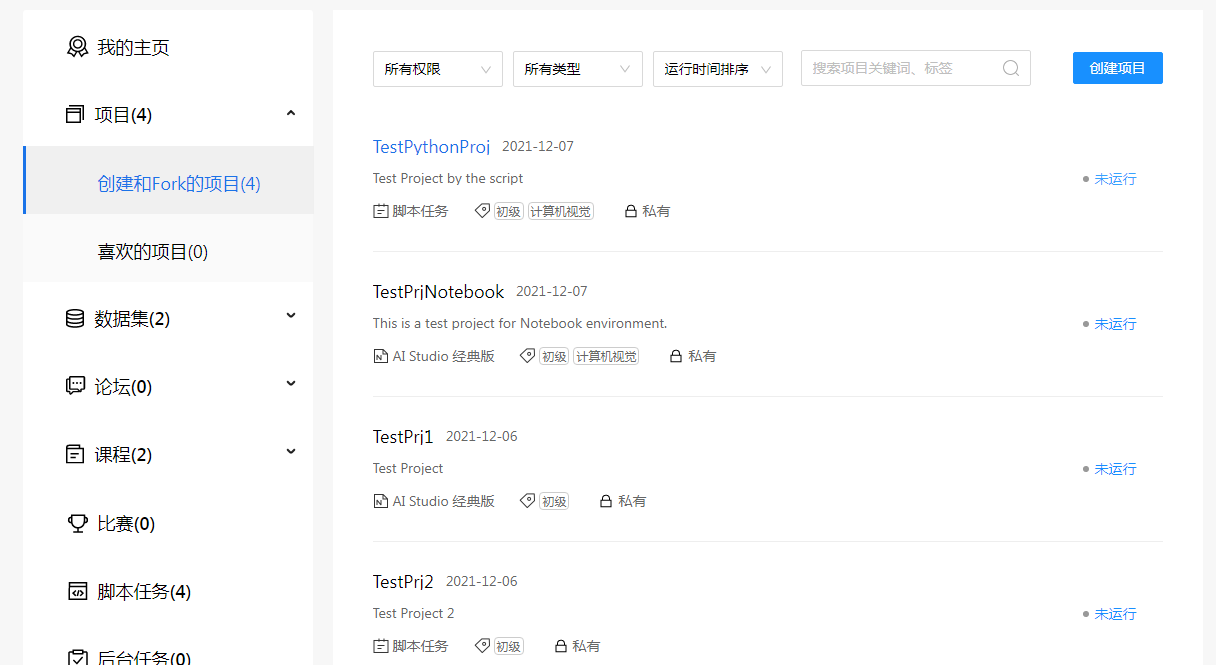The image size is (1216, 665).
Task: Click the 论坛 chat bubble icon
Action: (75, 386)
